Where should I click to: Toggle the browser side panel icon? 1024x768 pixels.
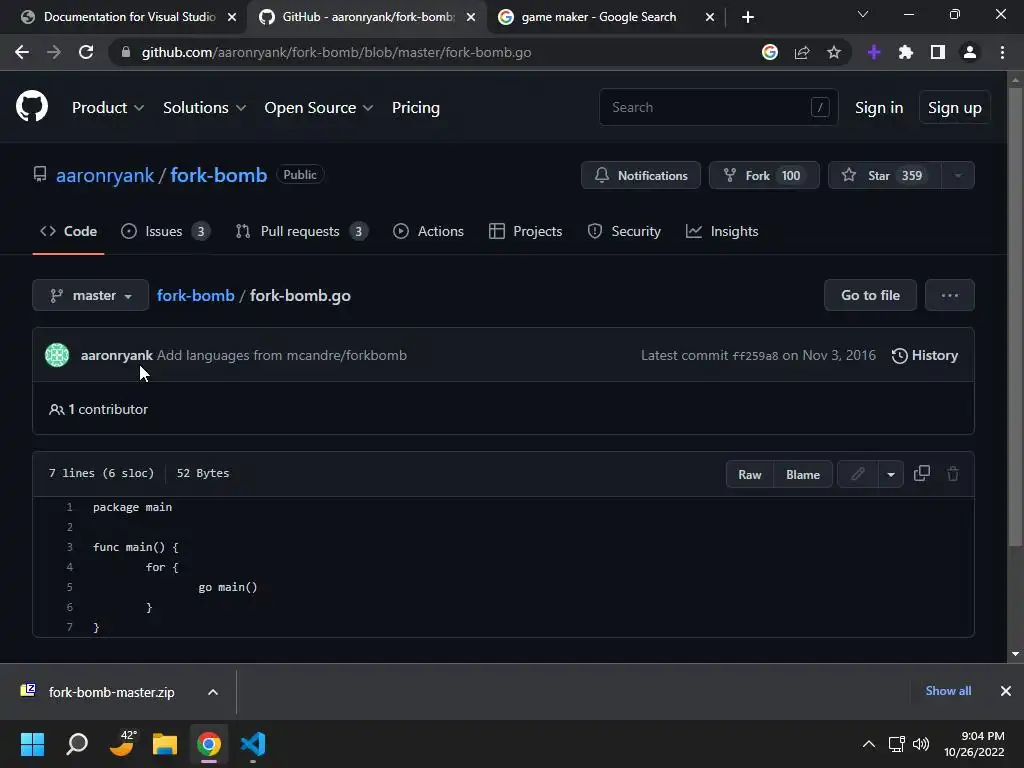click(x=938, y=52)
